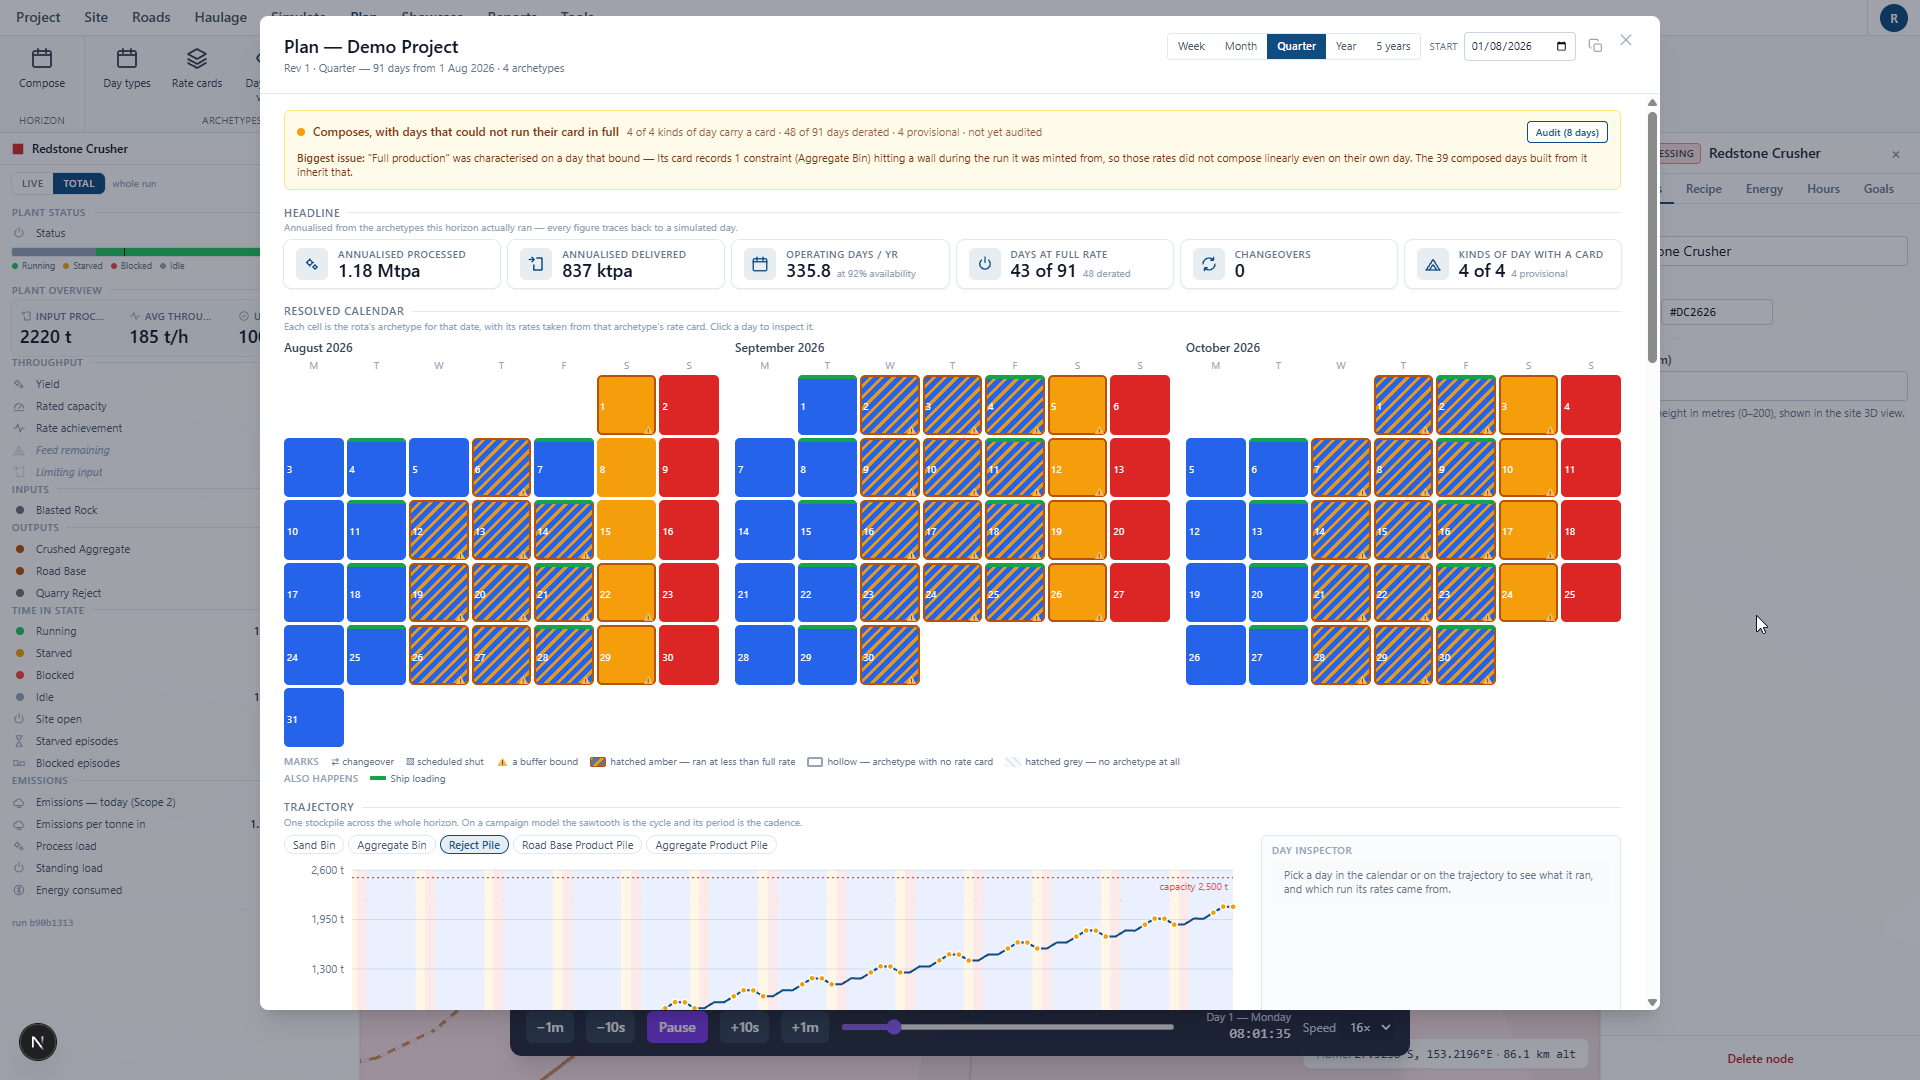This screenshot has height=1080, width=1920.
Task: Click the user avatar R icon
Action: tap(1893, 18)
